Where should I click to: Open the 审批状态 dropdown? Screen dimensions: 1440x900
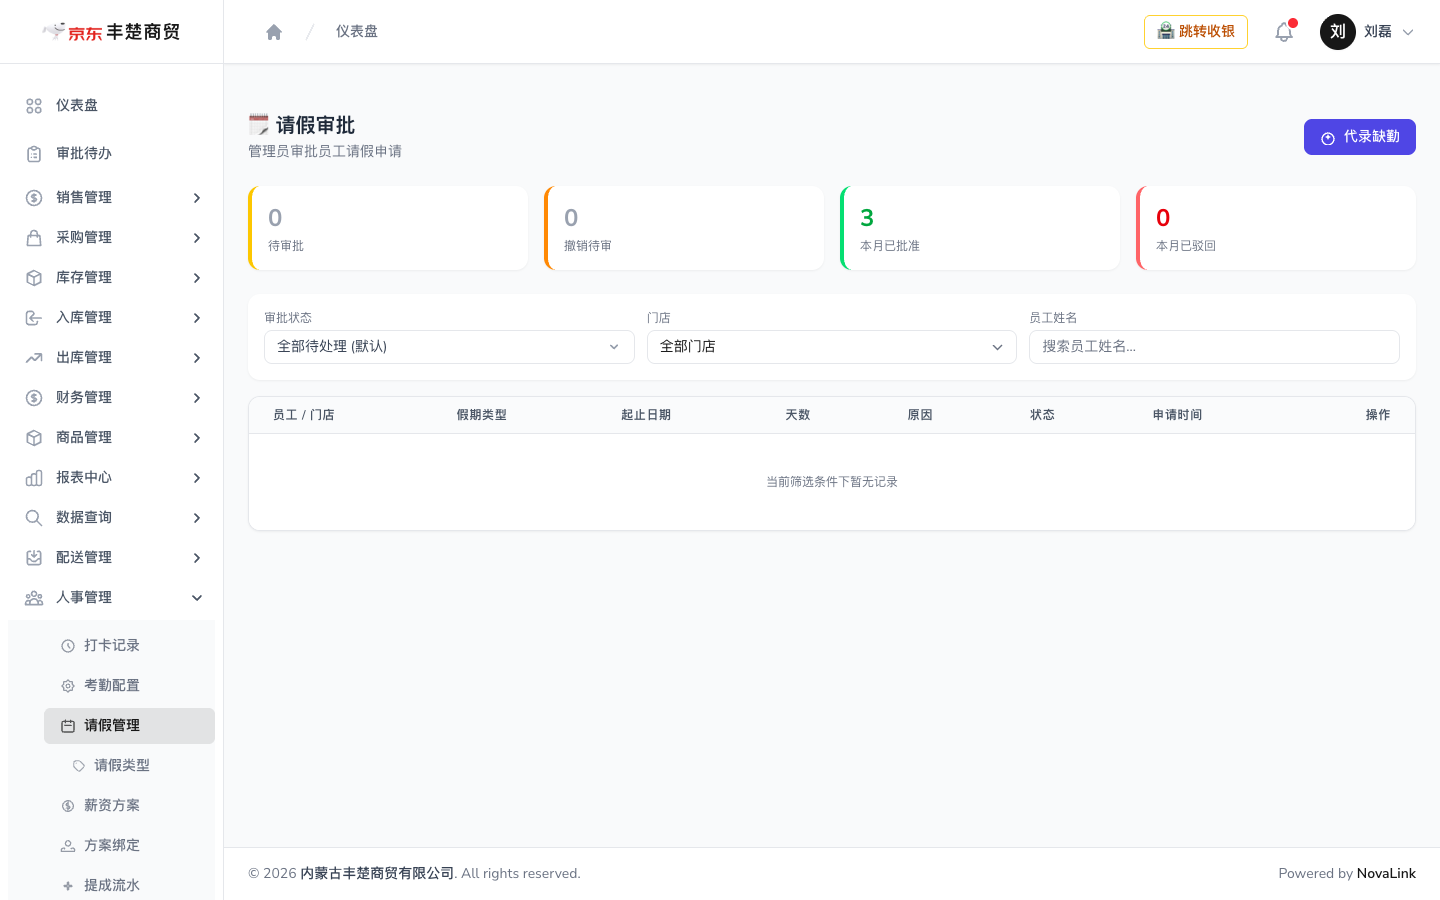[x=449, y=347]
